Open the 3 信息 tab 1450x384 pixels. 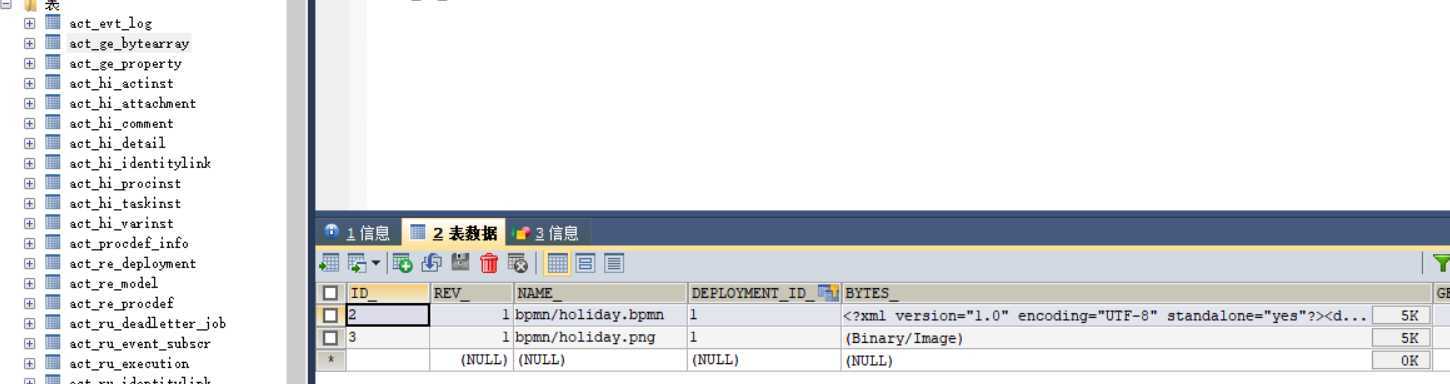click(545, 233)
